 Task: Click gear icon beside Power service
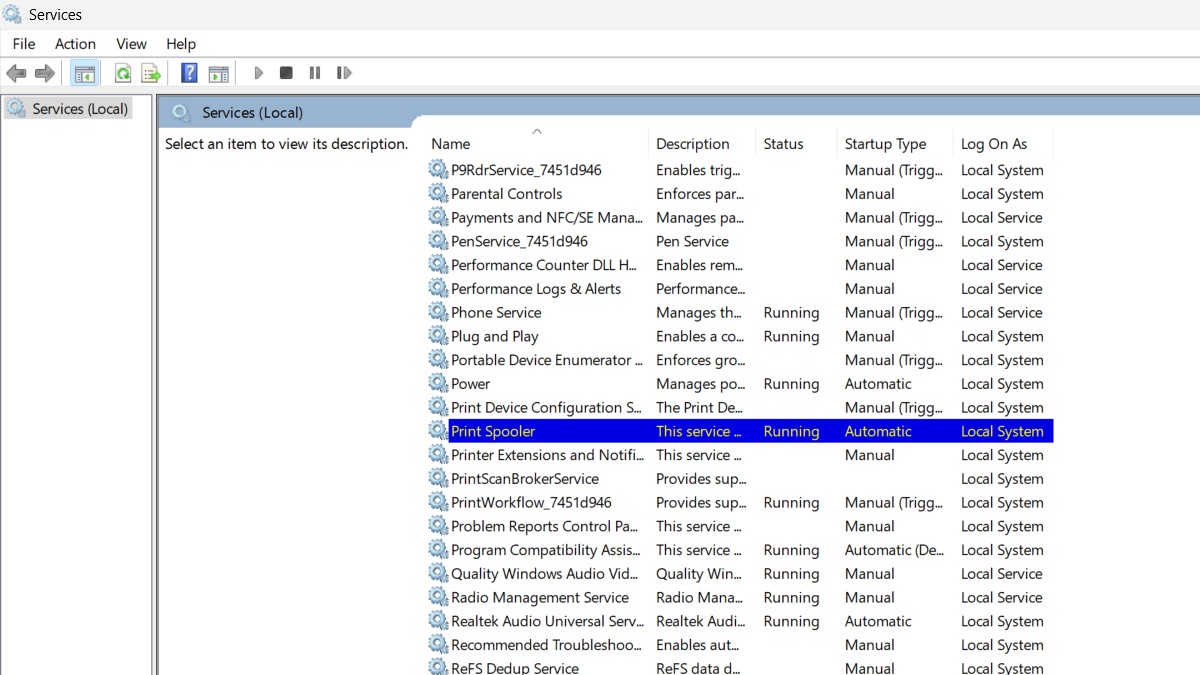[x=438, y=383]
